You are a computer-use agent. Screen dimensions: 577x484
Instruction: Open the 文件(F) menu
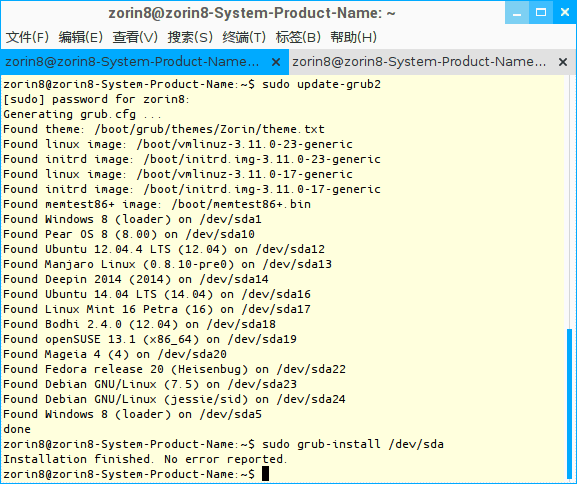click(x=27, y=37)
